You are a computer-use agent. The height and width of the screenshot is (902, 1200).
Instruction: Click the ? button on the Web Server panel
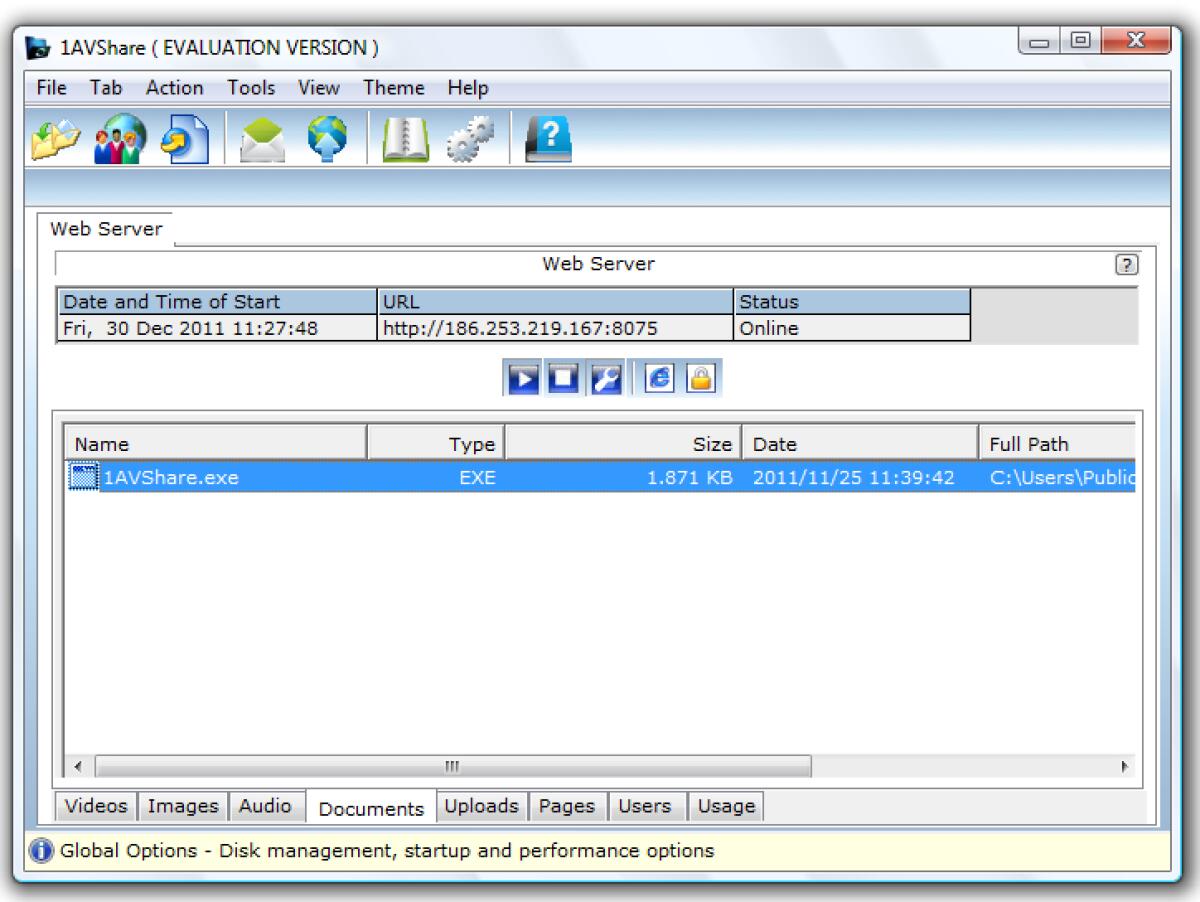[x=1128, y=264]
